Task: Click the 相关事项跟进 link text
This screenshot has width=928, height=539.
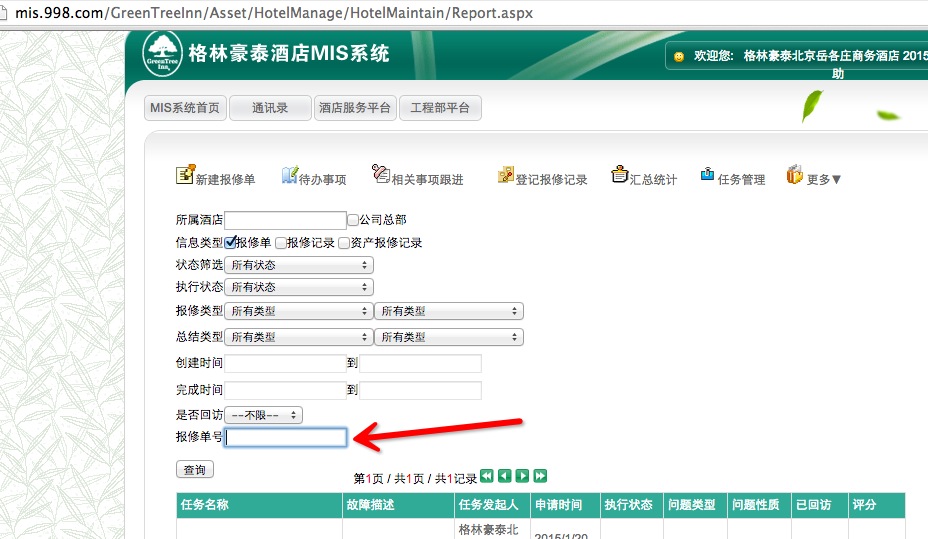Action: [427, 179]
